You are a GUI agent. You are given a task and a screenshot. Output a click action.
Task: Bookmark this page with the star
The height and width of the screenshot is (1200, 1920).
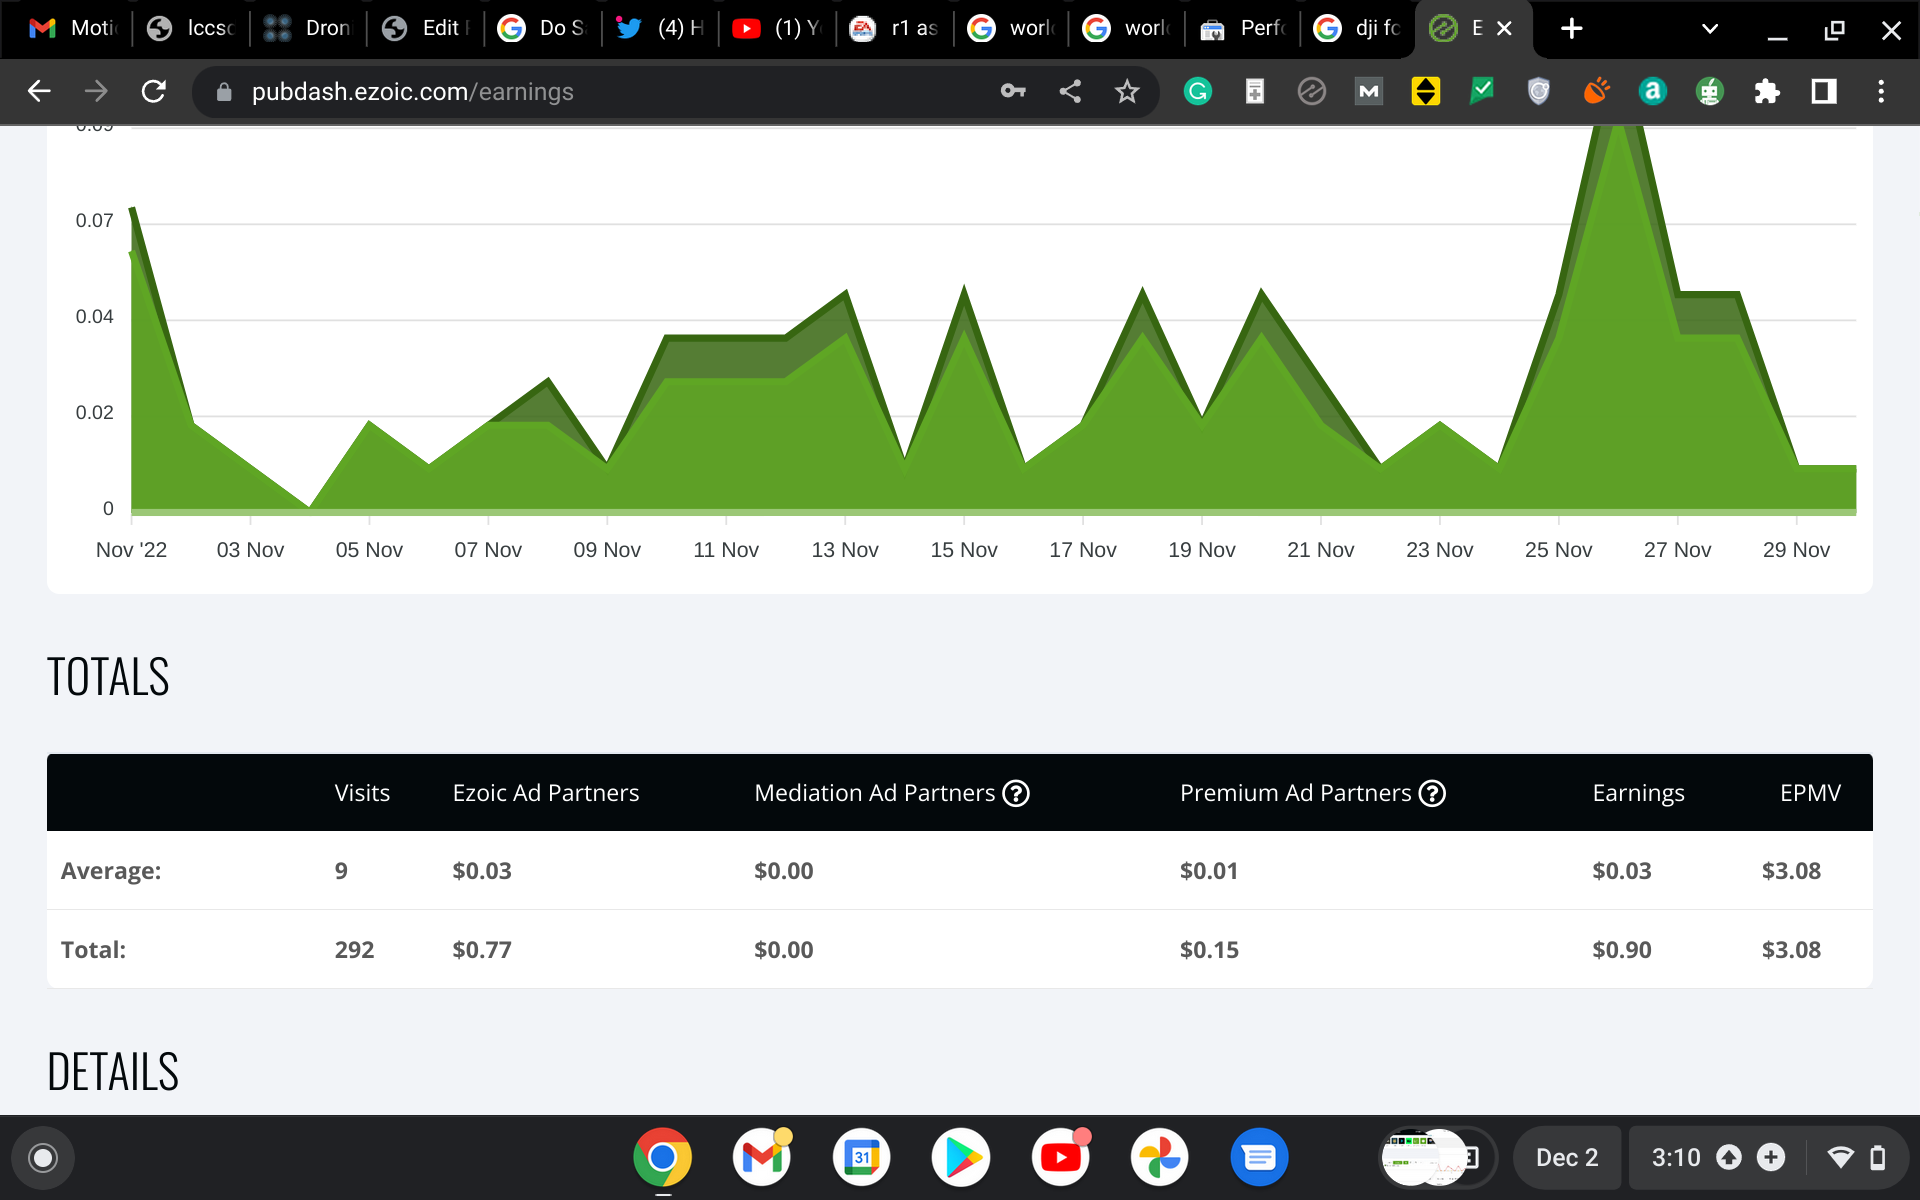click(x=1127, y=92)
